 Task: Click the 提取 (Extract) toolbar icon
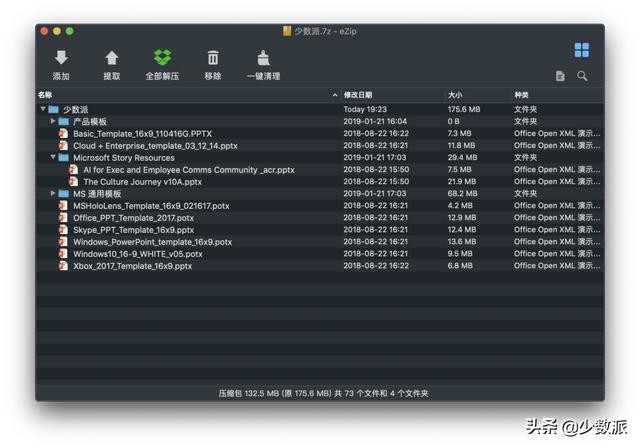click(112, 58)
